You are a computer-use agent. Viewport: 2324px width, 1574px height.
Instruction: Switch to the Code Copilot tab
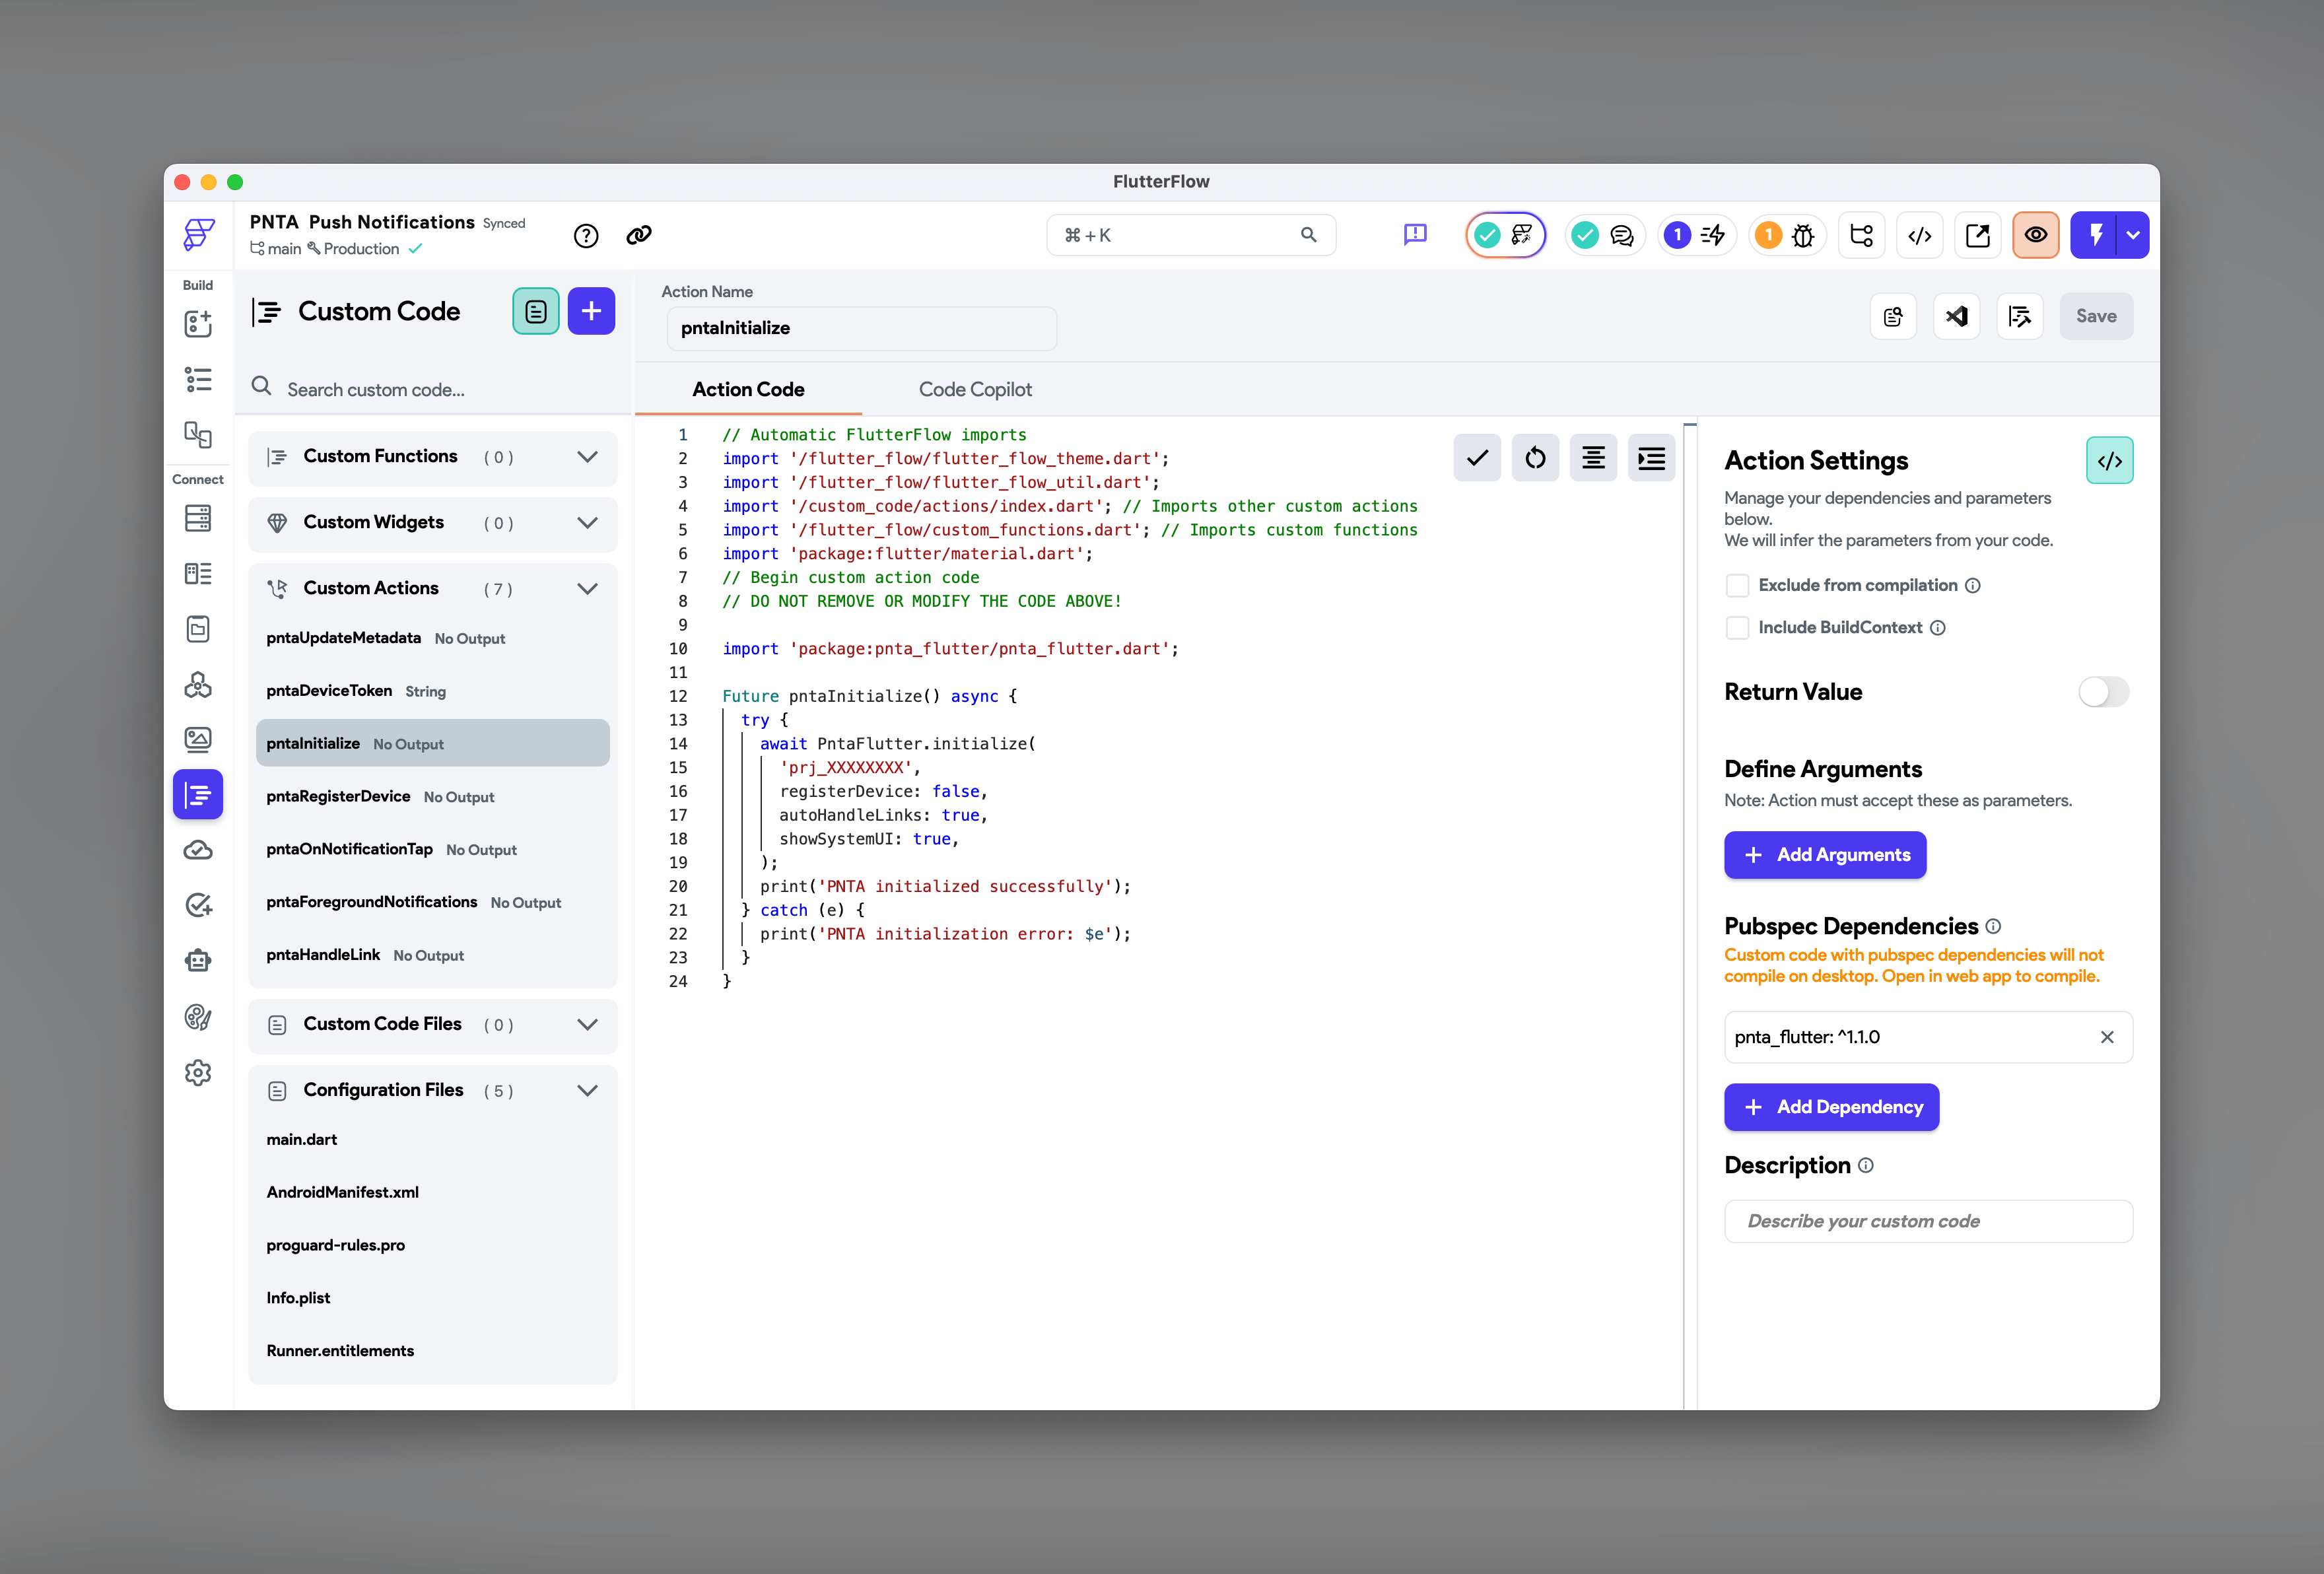coord(975,390)
